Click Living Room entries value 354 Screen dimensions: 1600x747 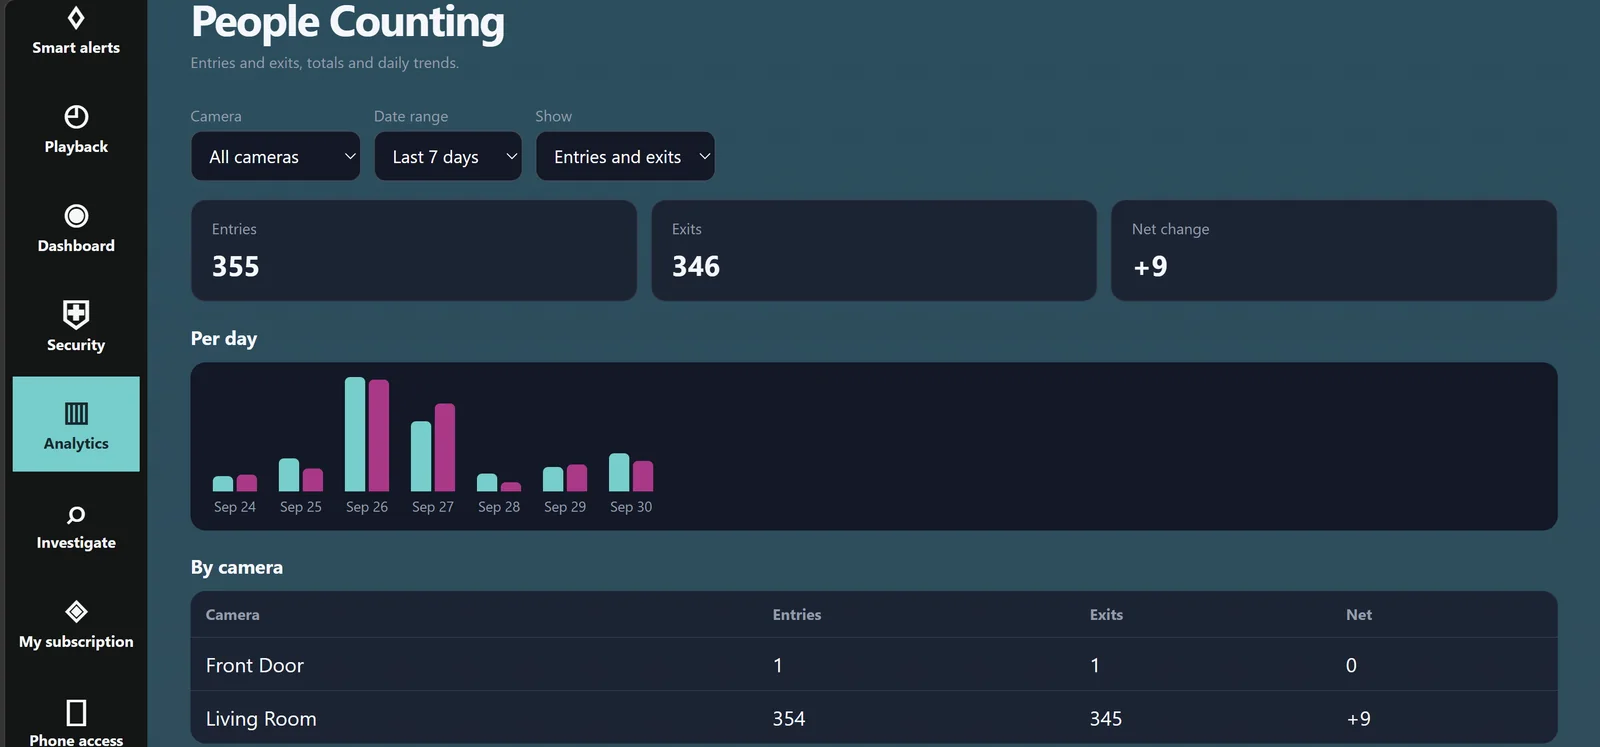coord(789,719)
